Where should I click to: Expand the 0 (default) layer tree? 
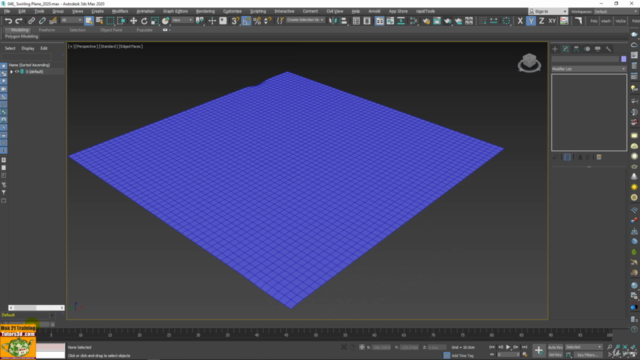pyautogui.click(x=11, y=72)
